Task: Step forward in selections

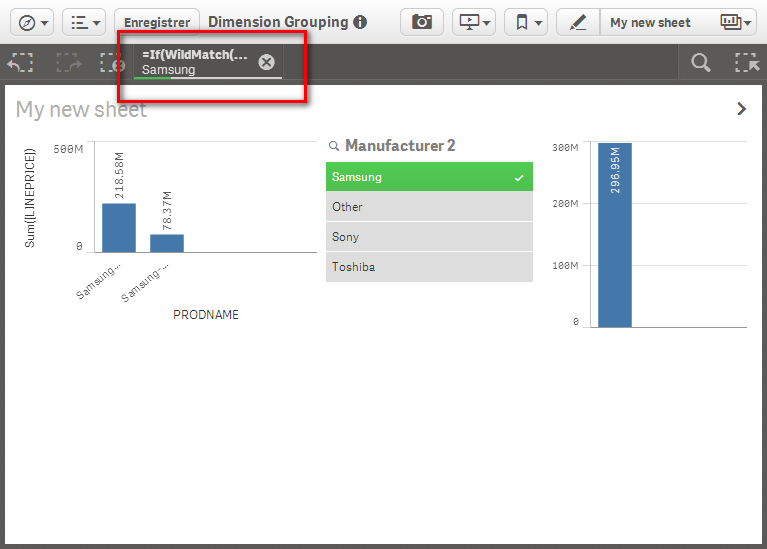Action: [68, 63]
